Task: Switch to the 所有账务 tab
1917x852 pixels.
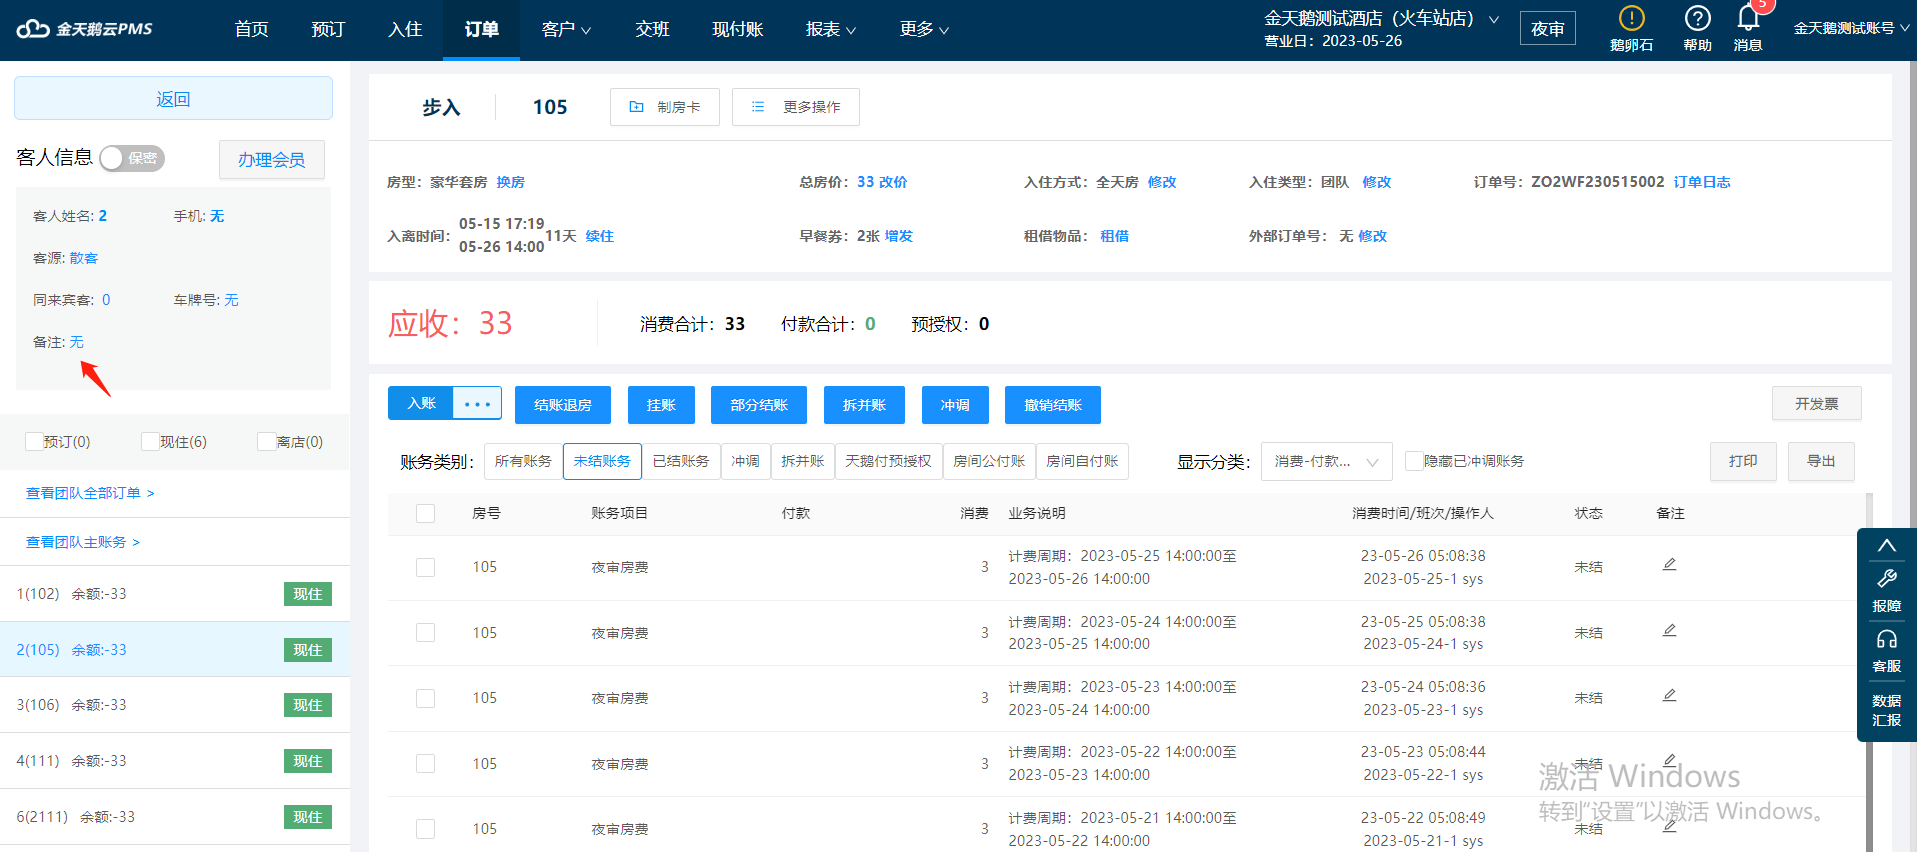Action: click(x=523, y=461)
